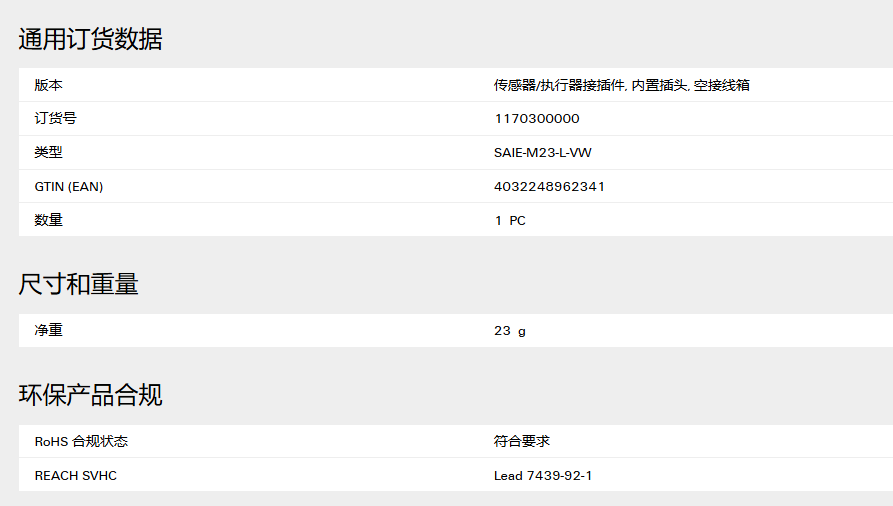The image size is (893, 506).
Task: Select the order number 1170300000
Action: click(x=537, y=119)
